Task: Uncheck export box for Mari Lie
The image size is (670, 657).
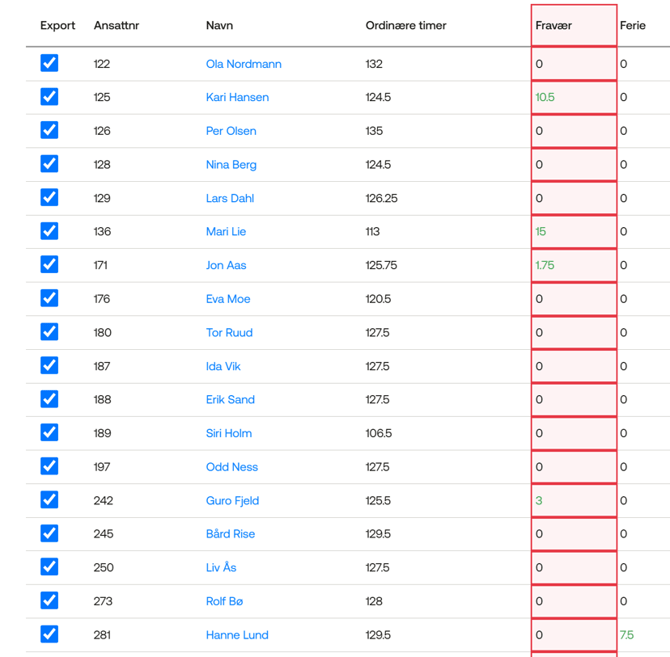Action: 49,231
